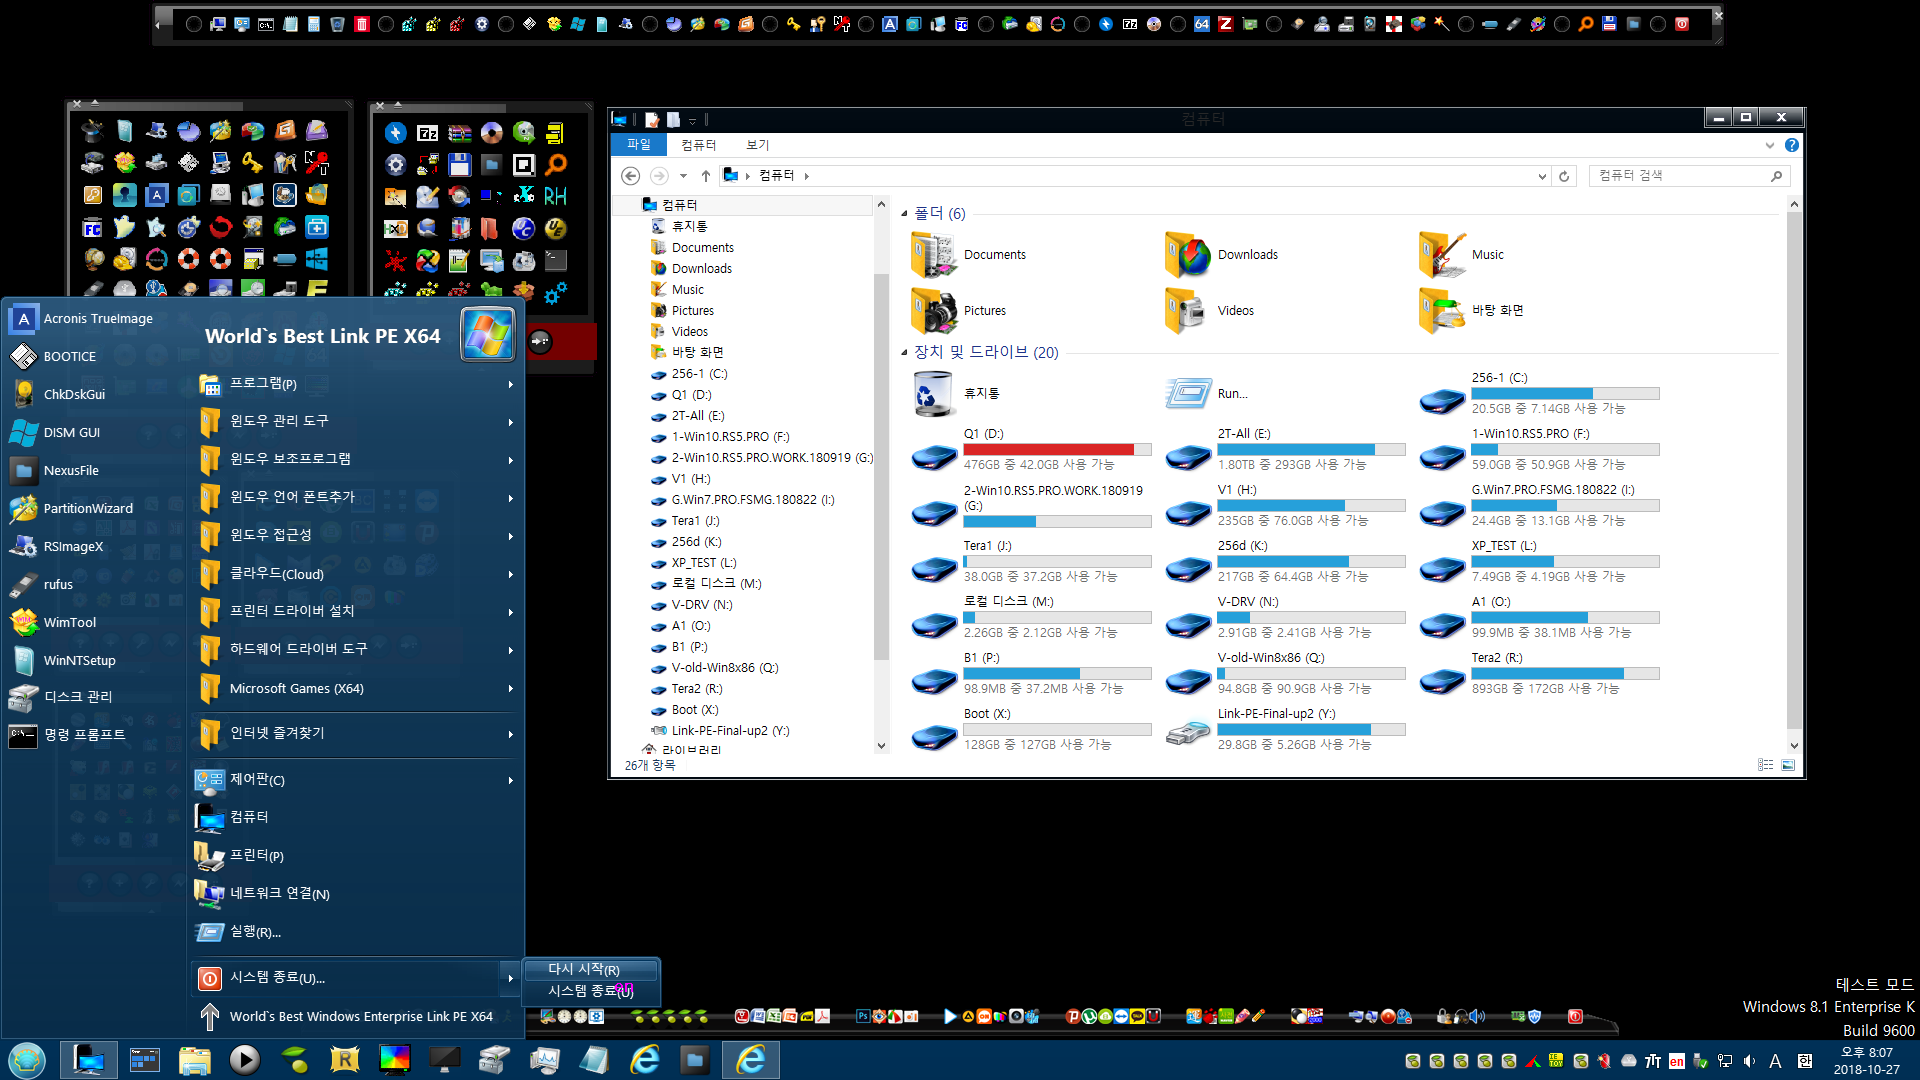Image resolution: width=1920 pixels, height=1080 pixels.
Task: Click the 7z icon in top launcher bar
Action: tap(1130, 24)
